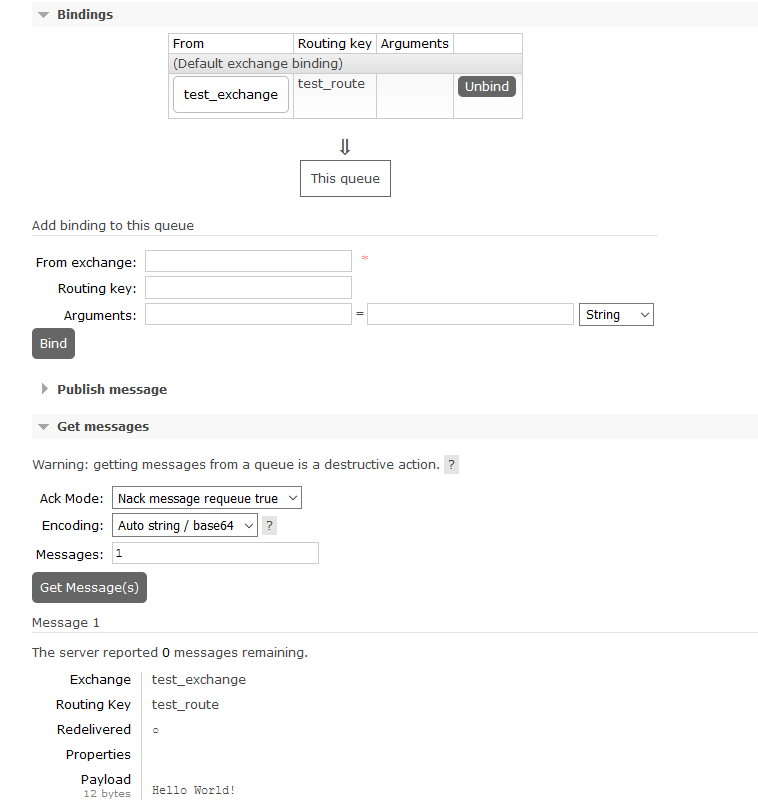Click the This queue box
Screen dimensions: 758x800
pos(345,179)
